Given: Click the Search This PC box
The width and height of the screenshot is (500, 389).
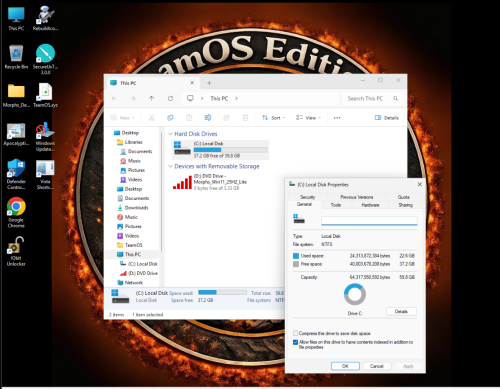Looking at the screenshot, I should click(x=371, y=98).
